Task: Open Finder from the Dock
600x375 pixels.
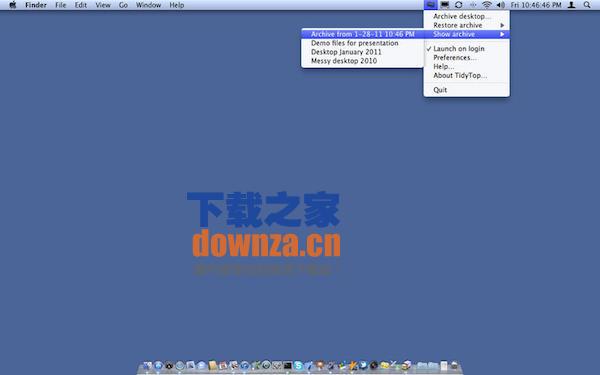Action: tap(147, 365)
